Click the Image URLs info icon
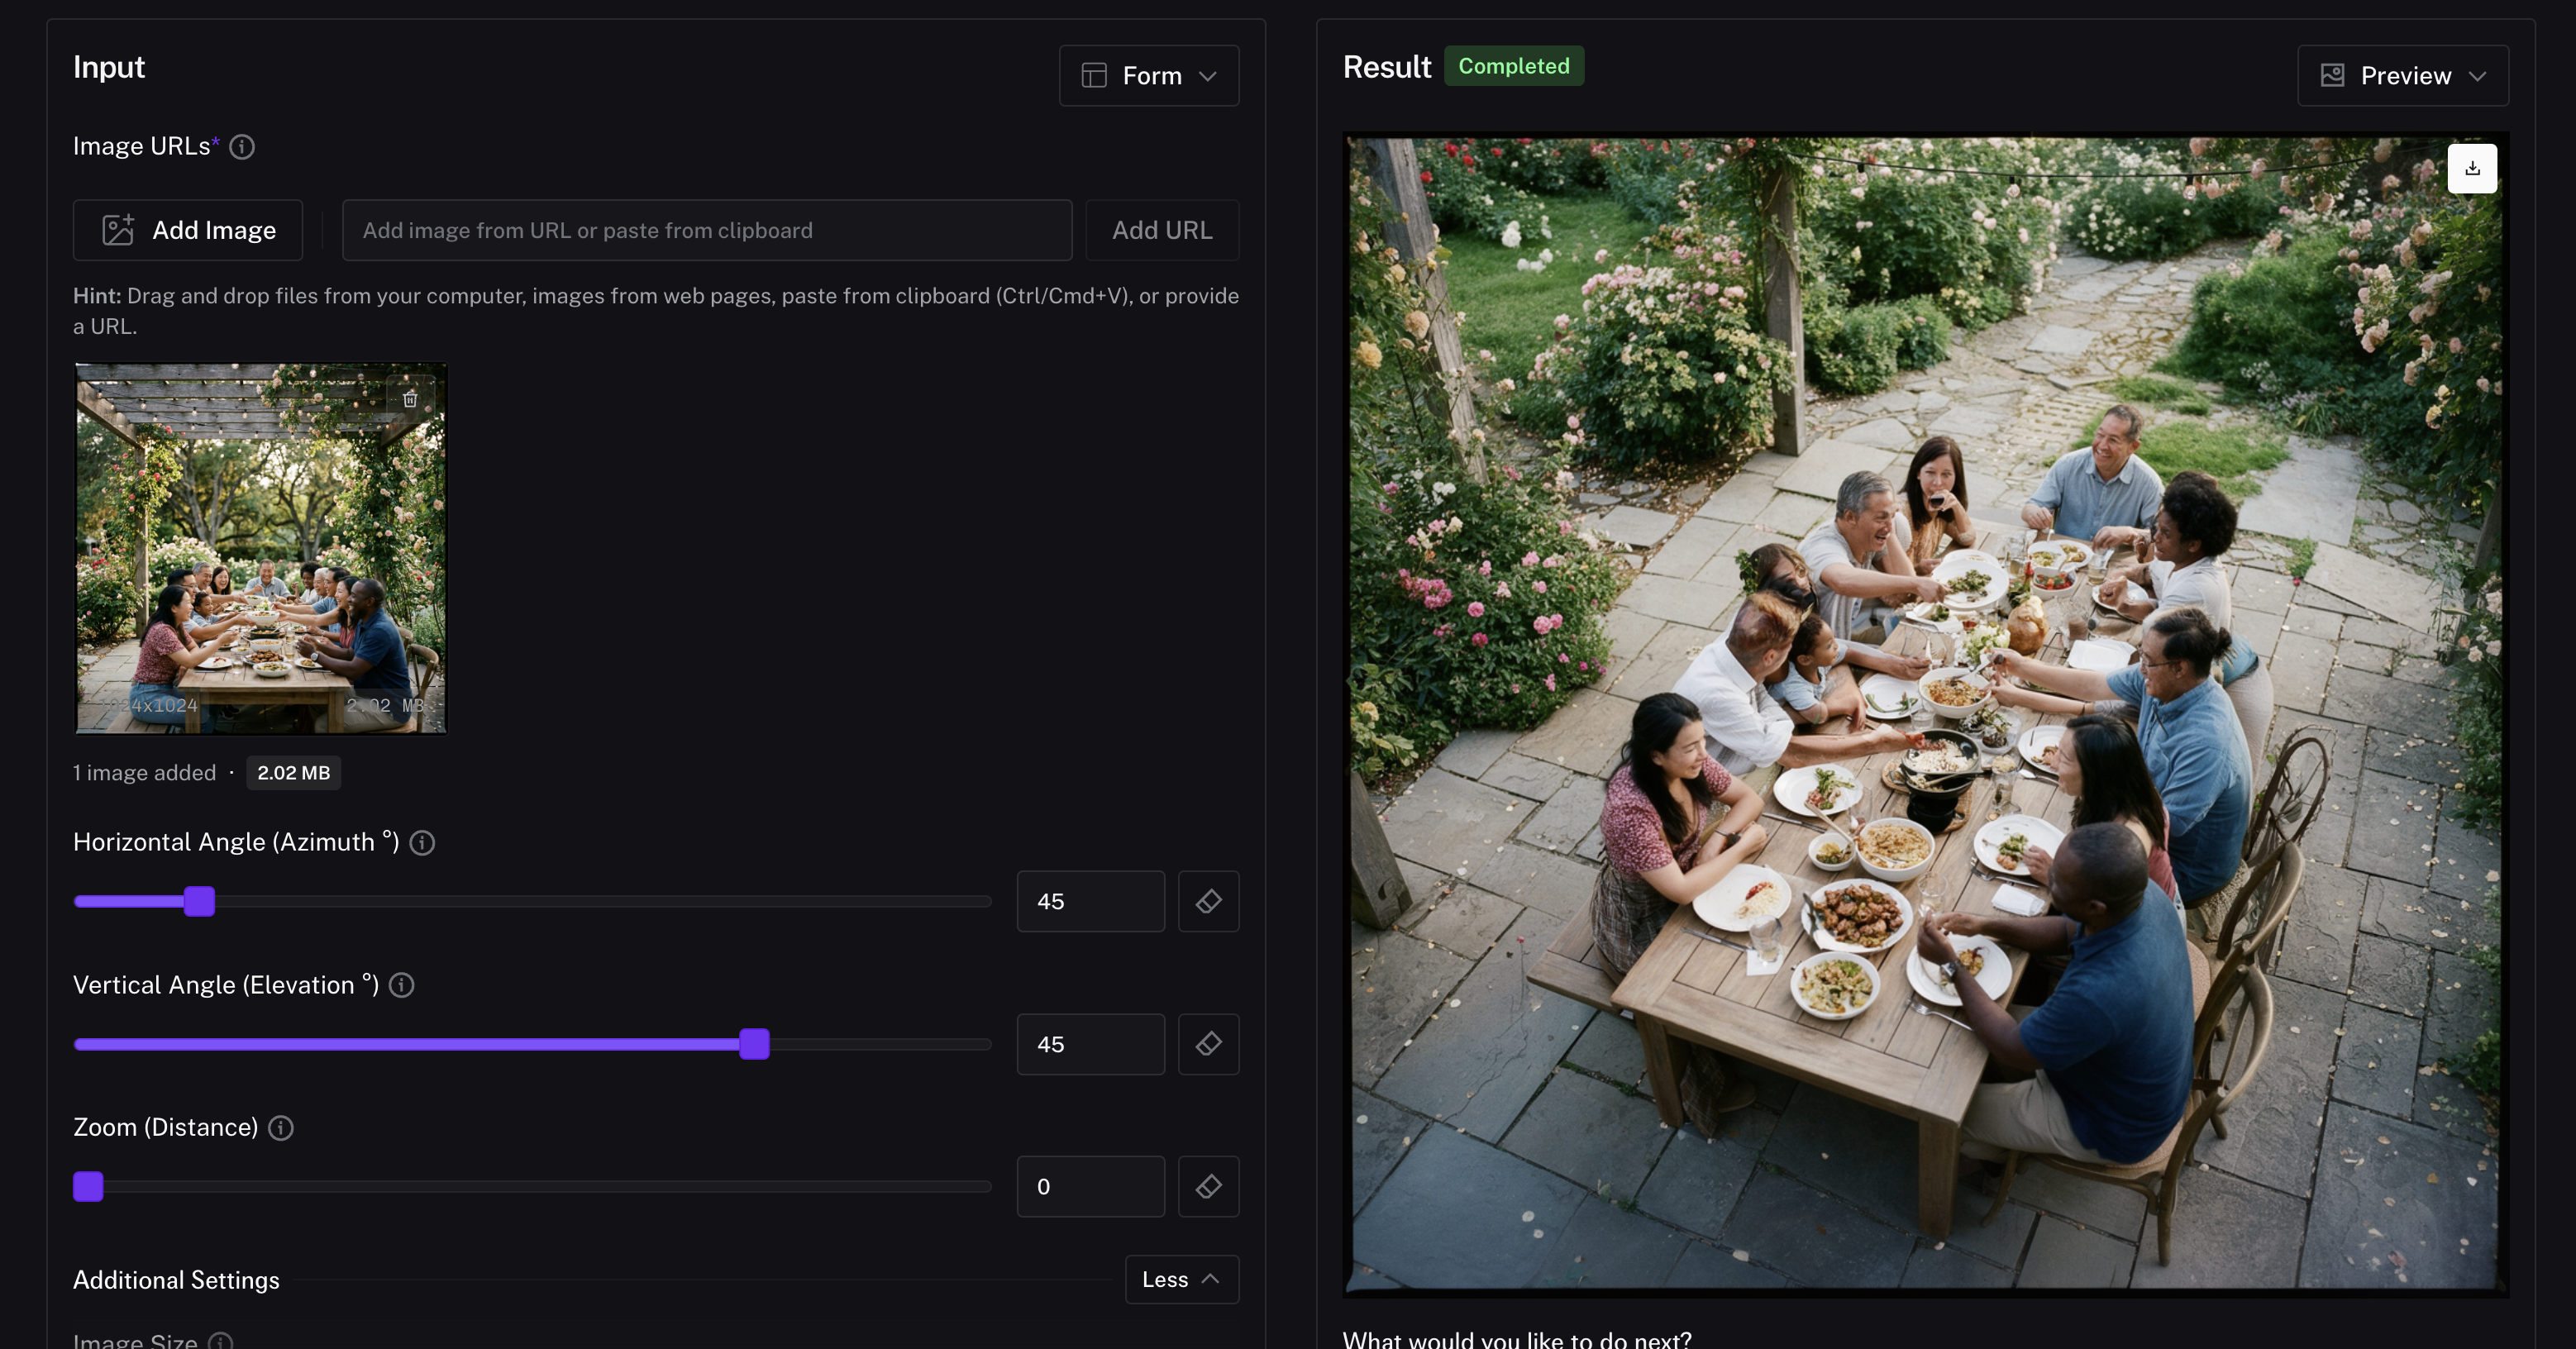Image resolution: width=2576 pixels, height=1349 pixels. pyautogui.click(x=242, y=147)
